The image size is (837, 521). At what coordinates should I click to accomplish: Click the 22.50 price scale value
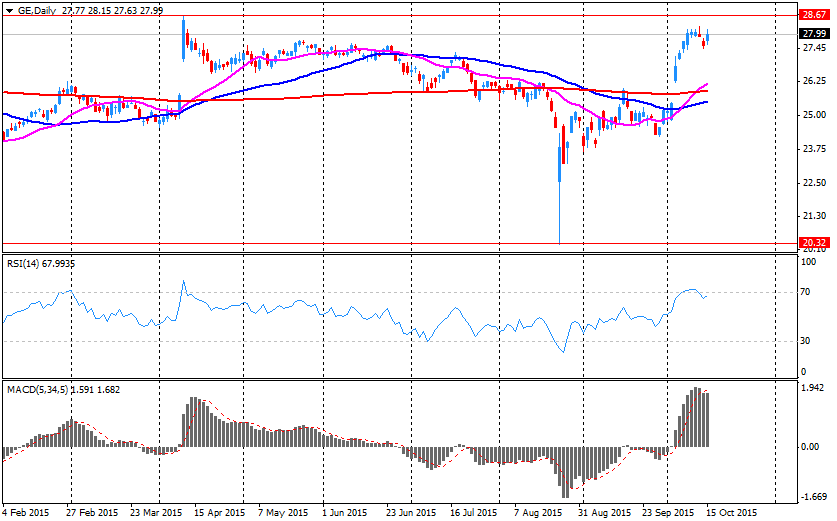814,183
